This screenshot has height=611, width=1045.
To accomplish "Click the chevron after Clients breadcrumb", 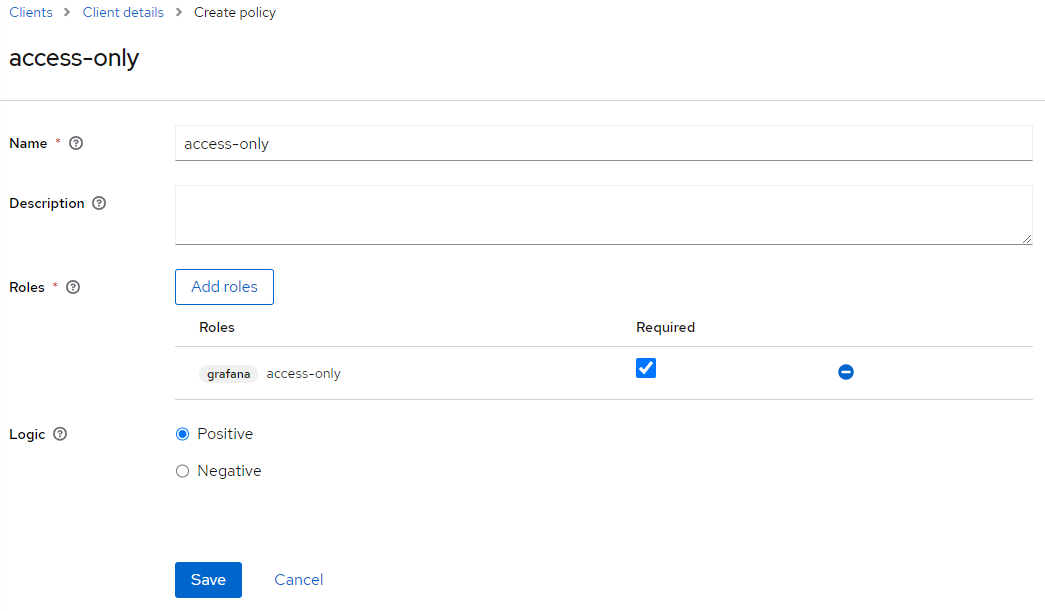I will coord(67,13).
